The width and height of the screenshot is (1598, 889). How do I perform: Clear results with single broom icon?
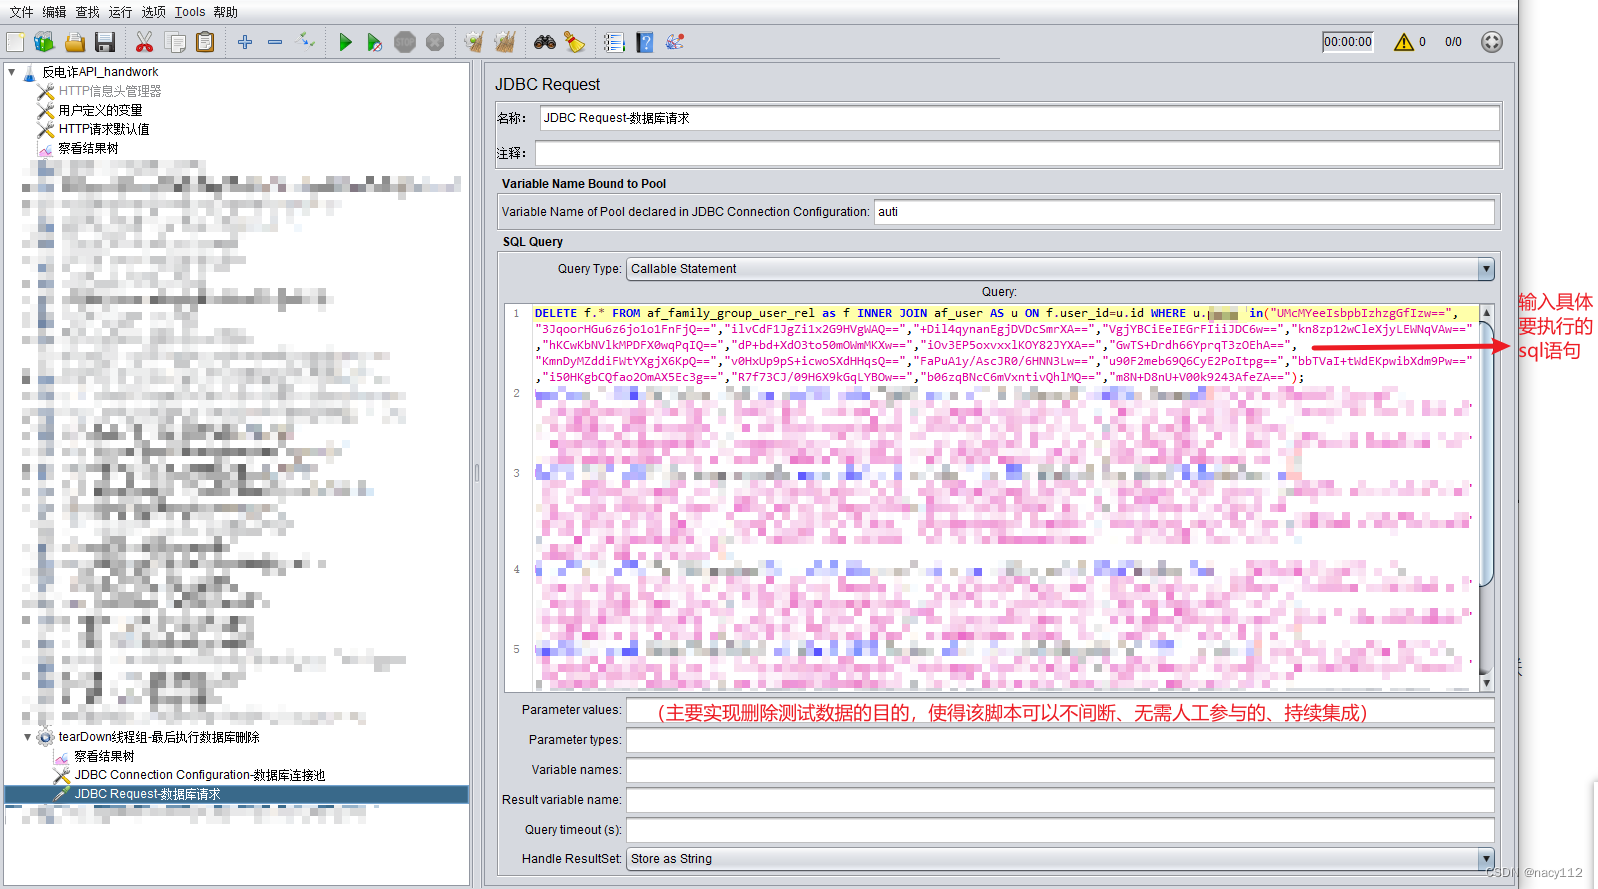pos(474,42)
